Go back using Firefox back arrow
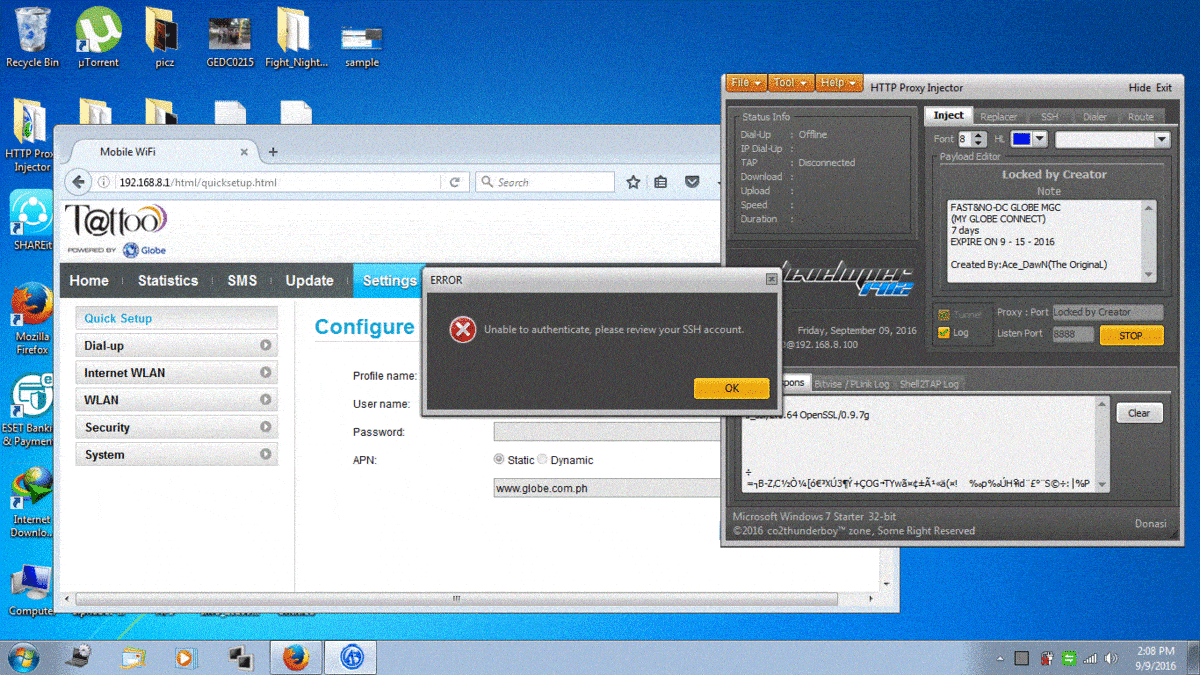Image resolution: width=1200 pixels, height=675 pixels. click(78, 182)
